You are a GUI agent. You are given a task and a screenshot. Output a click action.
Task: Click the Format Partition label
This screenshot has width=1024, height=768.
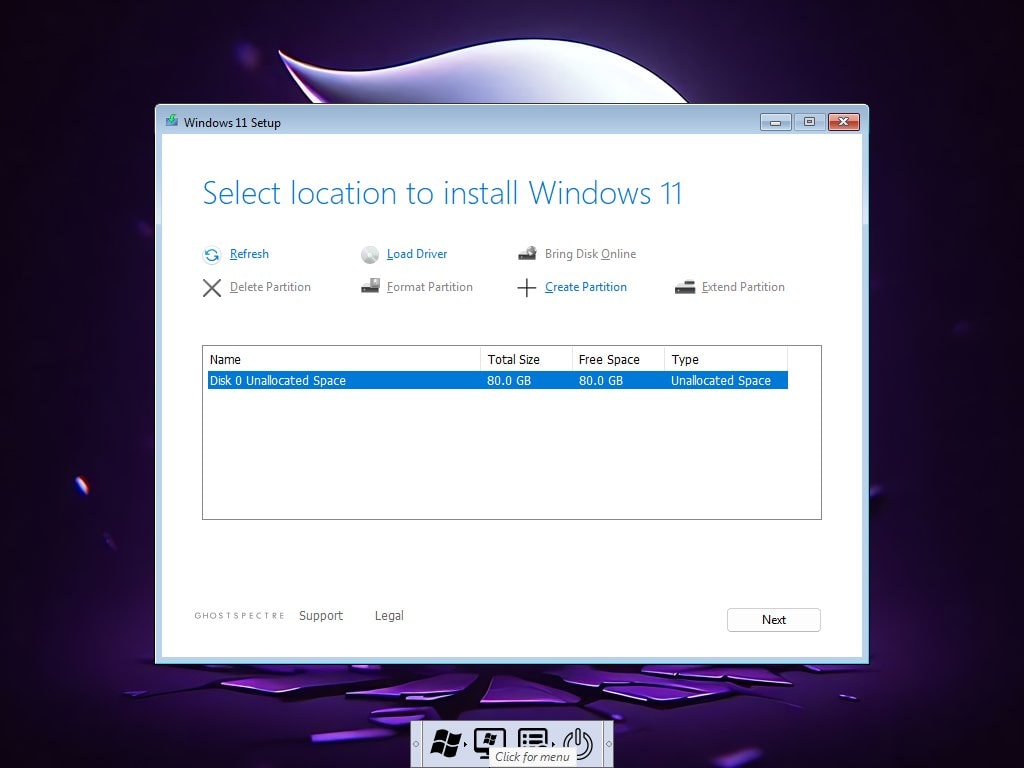click(429, 287)
